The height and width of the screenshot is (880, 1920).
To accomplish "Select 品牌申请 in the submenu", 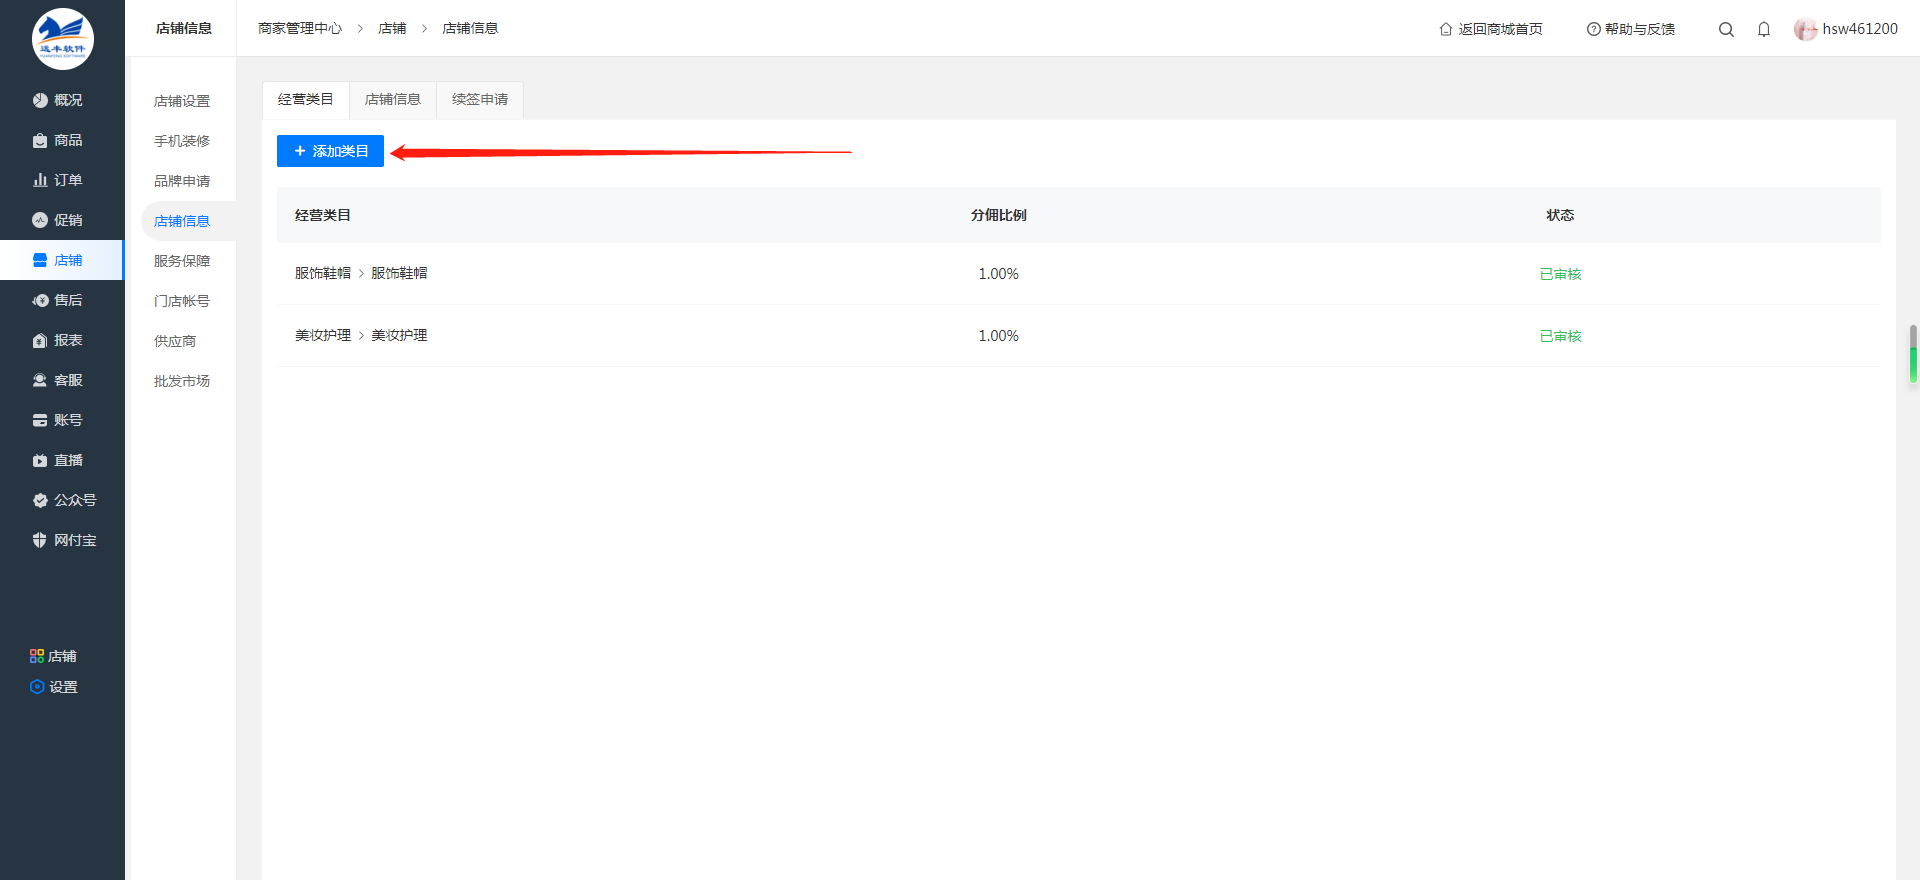I will (182, 181).
